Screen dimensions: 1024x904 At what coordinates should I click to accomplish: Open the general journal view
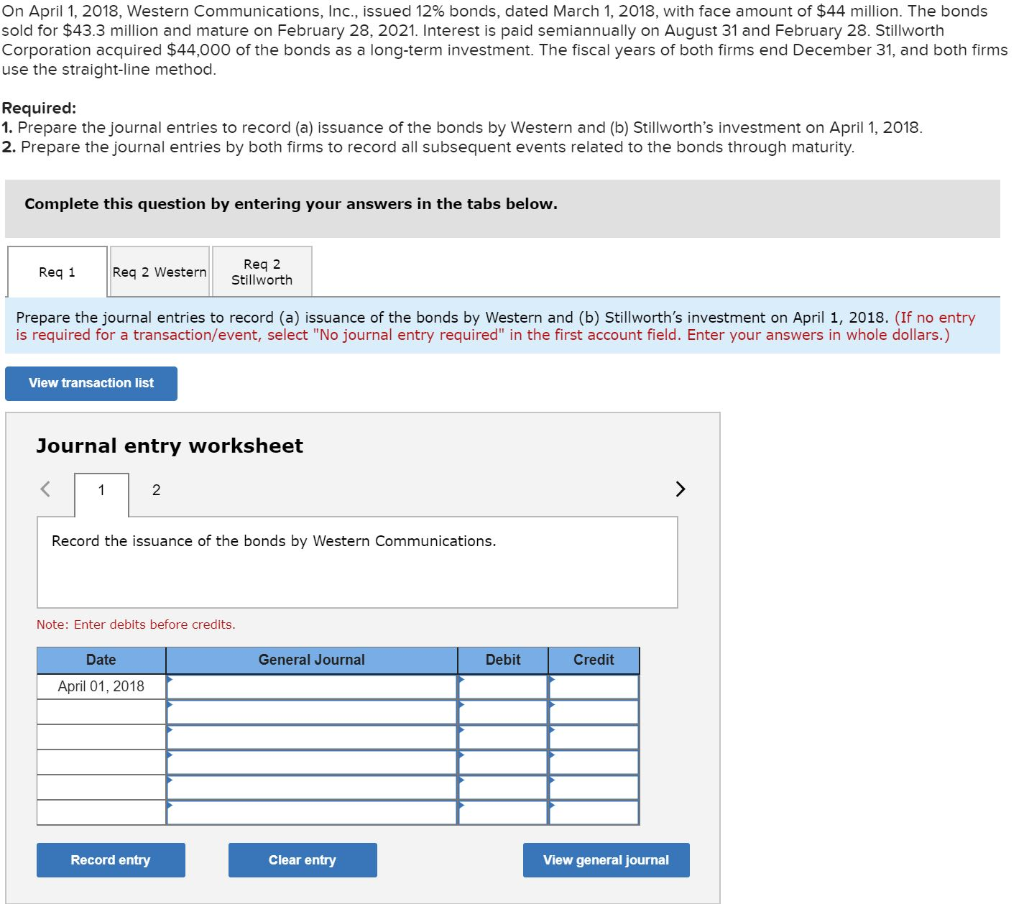click(x=606, y=860)
